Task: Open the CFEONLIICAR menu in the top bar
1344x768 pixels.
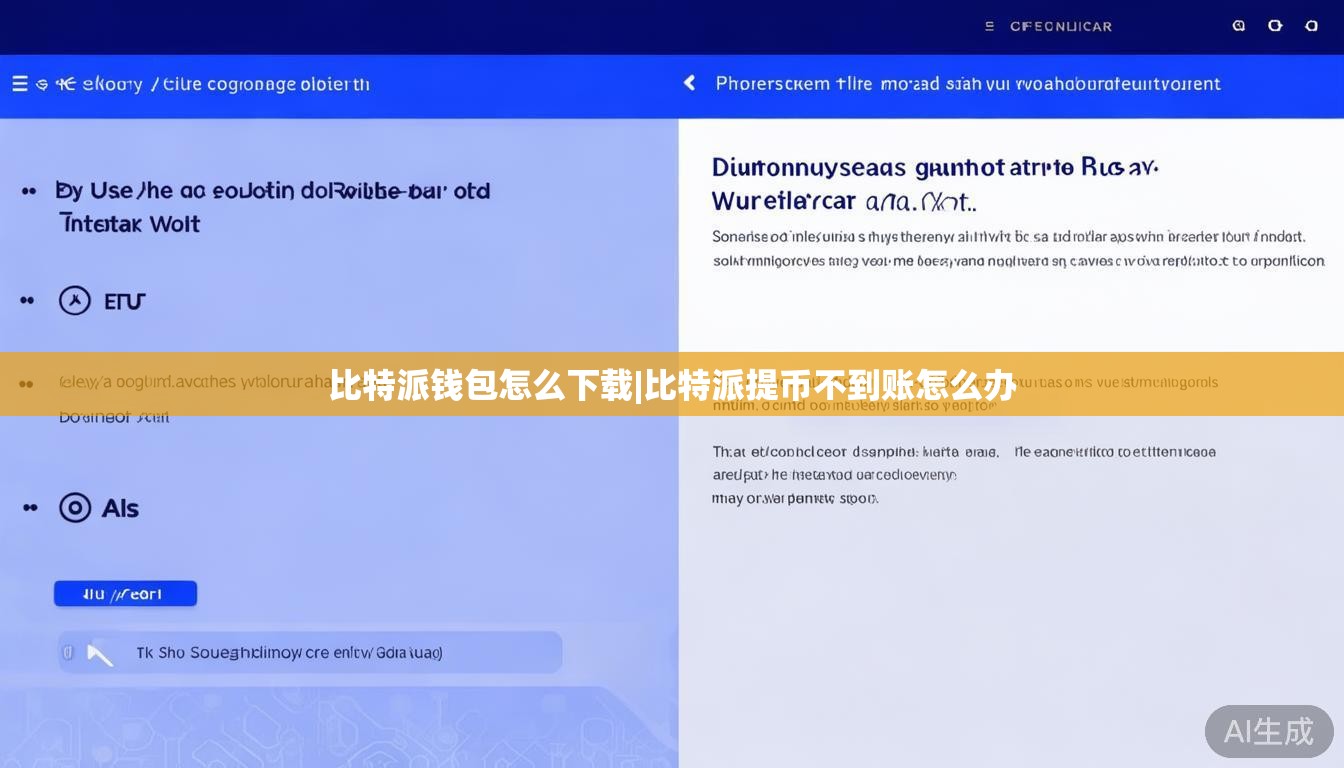Action: point(1048,26)
